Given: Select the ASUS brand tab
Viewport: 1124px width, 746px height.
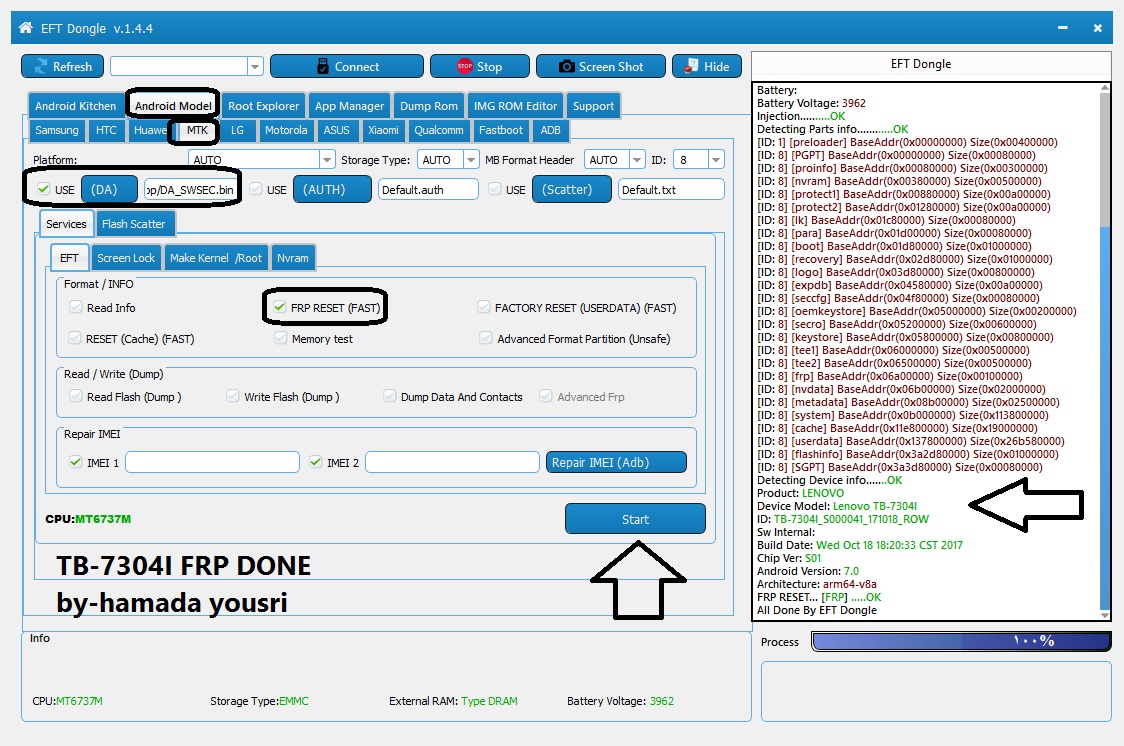Looking at the screenshot, I should point(336,130).
